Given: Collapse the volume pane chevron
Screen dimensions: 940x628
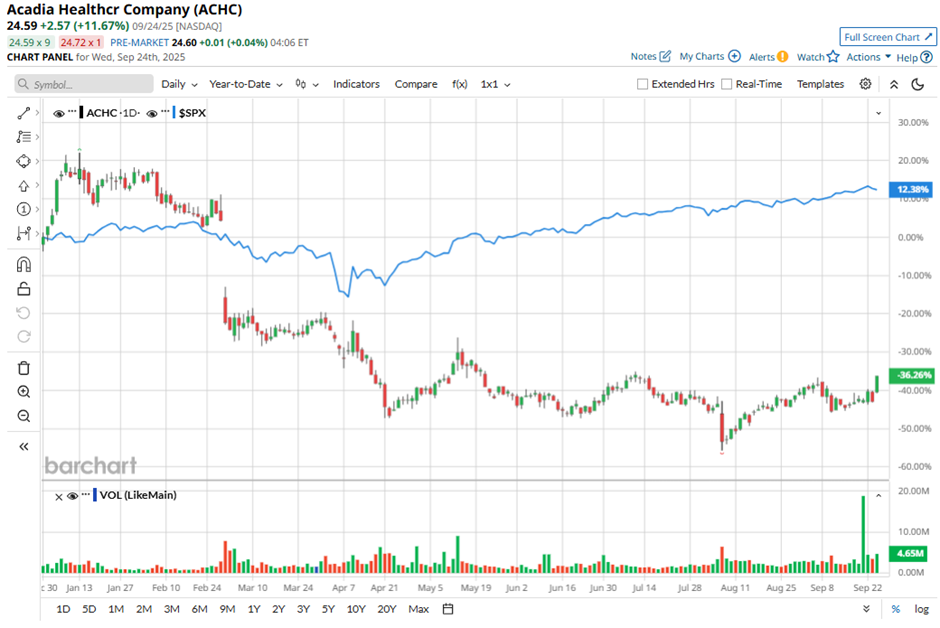Looking at the screenshot, I should point(878,496).
